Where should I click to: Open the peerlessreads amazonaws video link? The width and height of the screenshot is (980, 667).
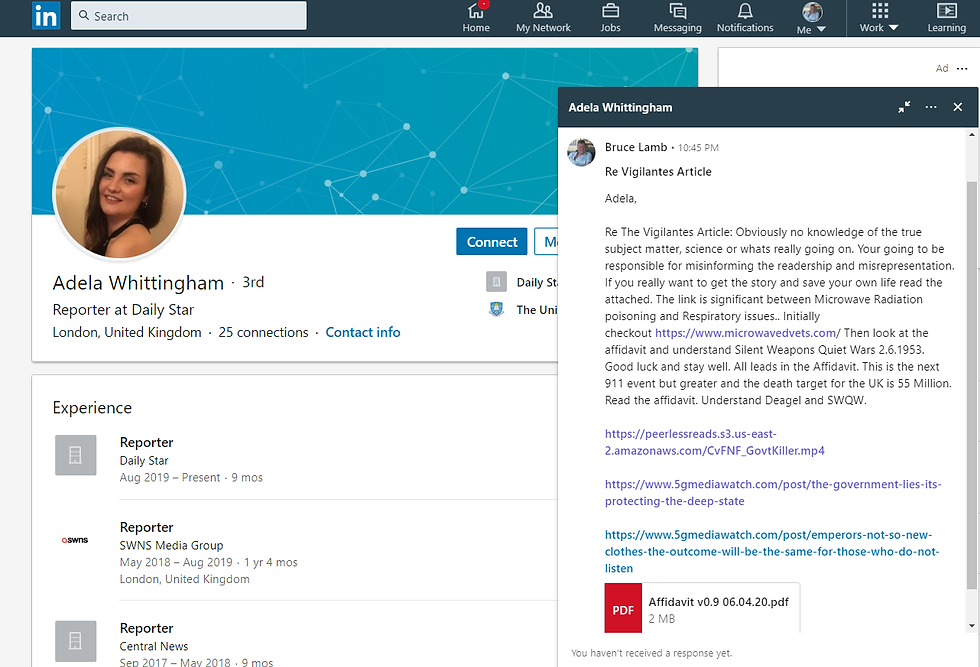714,442
